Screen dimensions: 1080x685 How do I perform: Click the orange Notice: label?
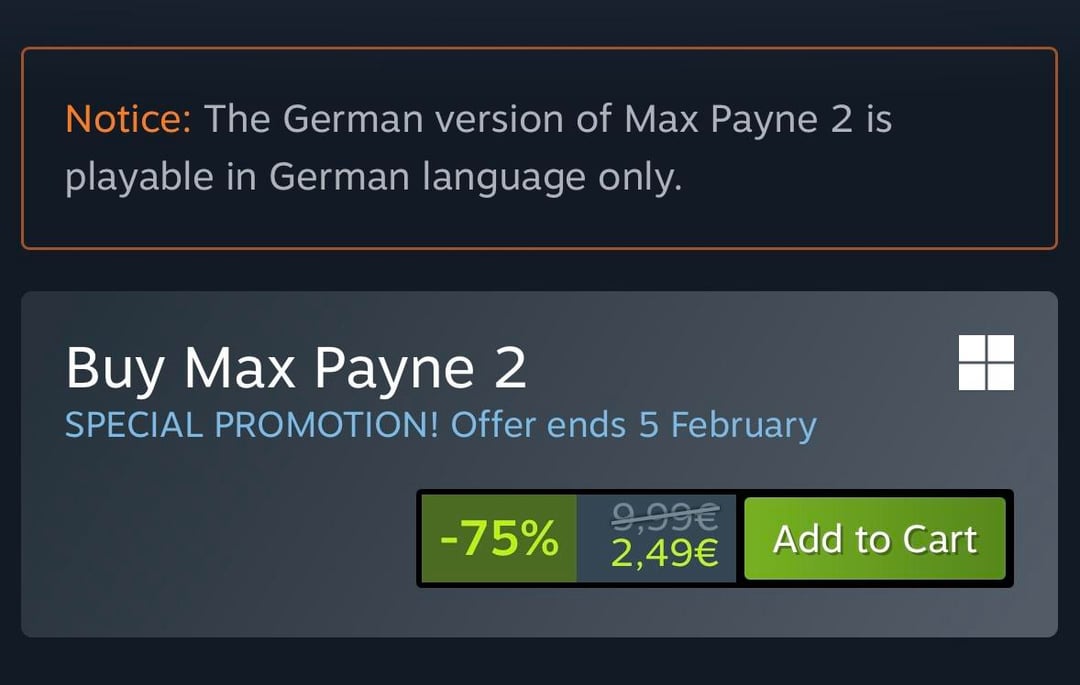click(128, 120)
